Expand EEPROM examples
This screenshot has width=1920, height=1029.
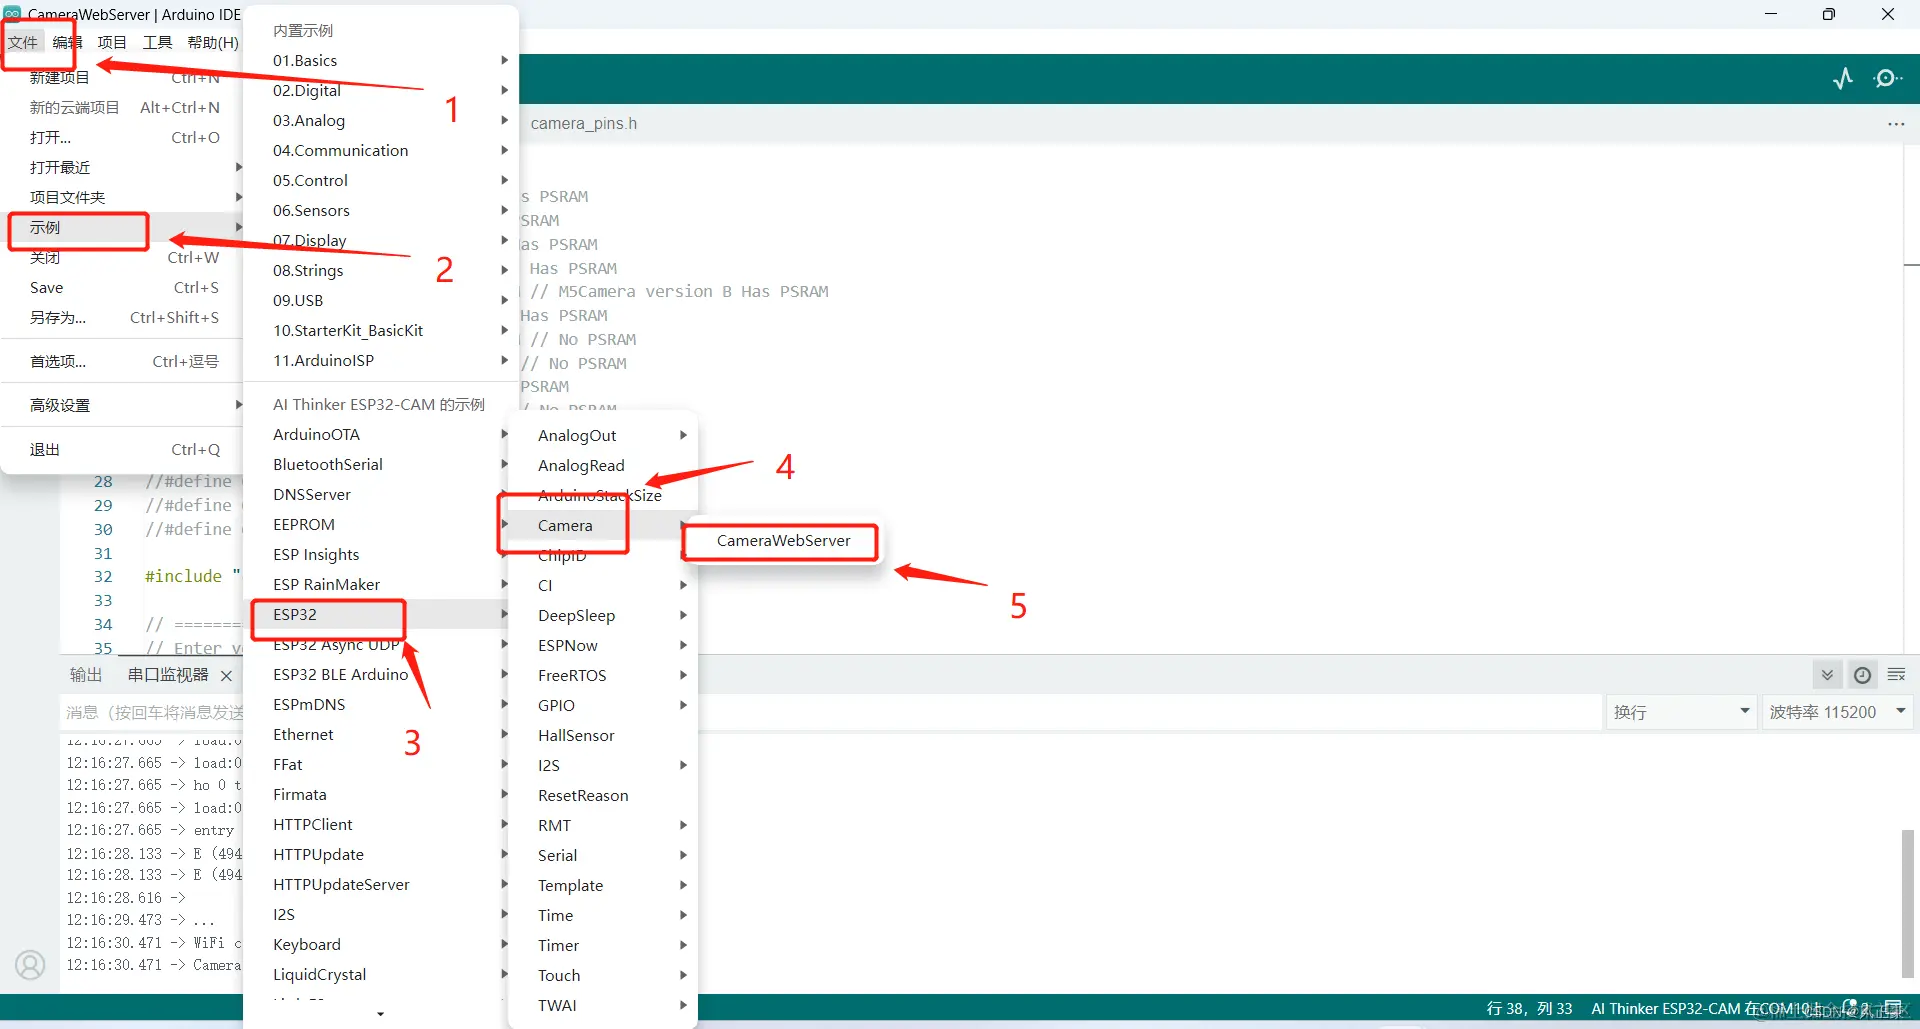coord(375,524)
